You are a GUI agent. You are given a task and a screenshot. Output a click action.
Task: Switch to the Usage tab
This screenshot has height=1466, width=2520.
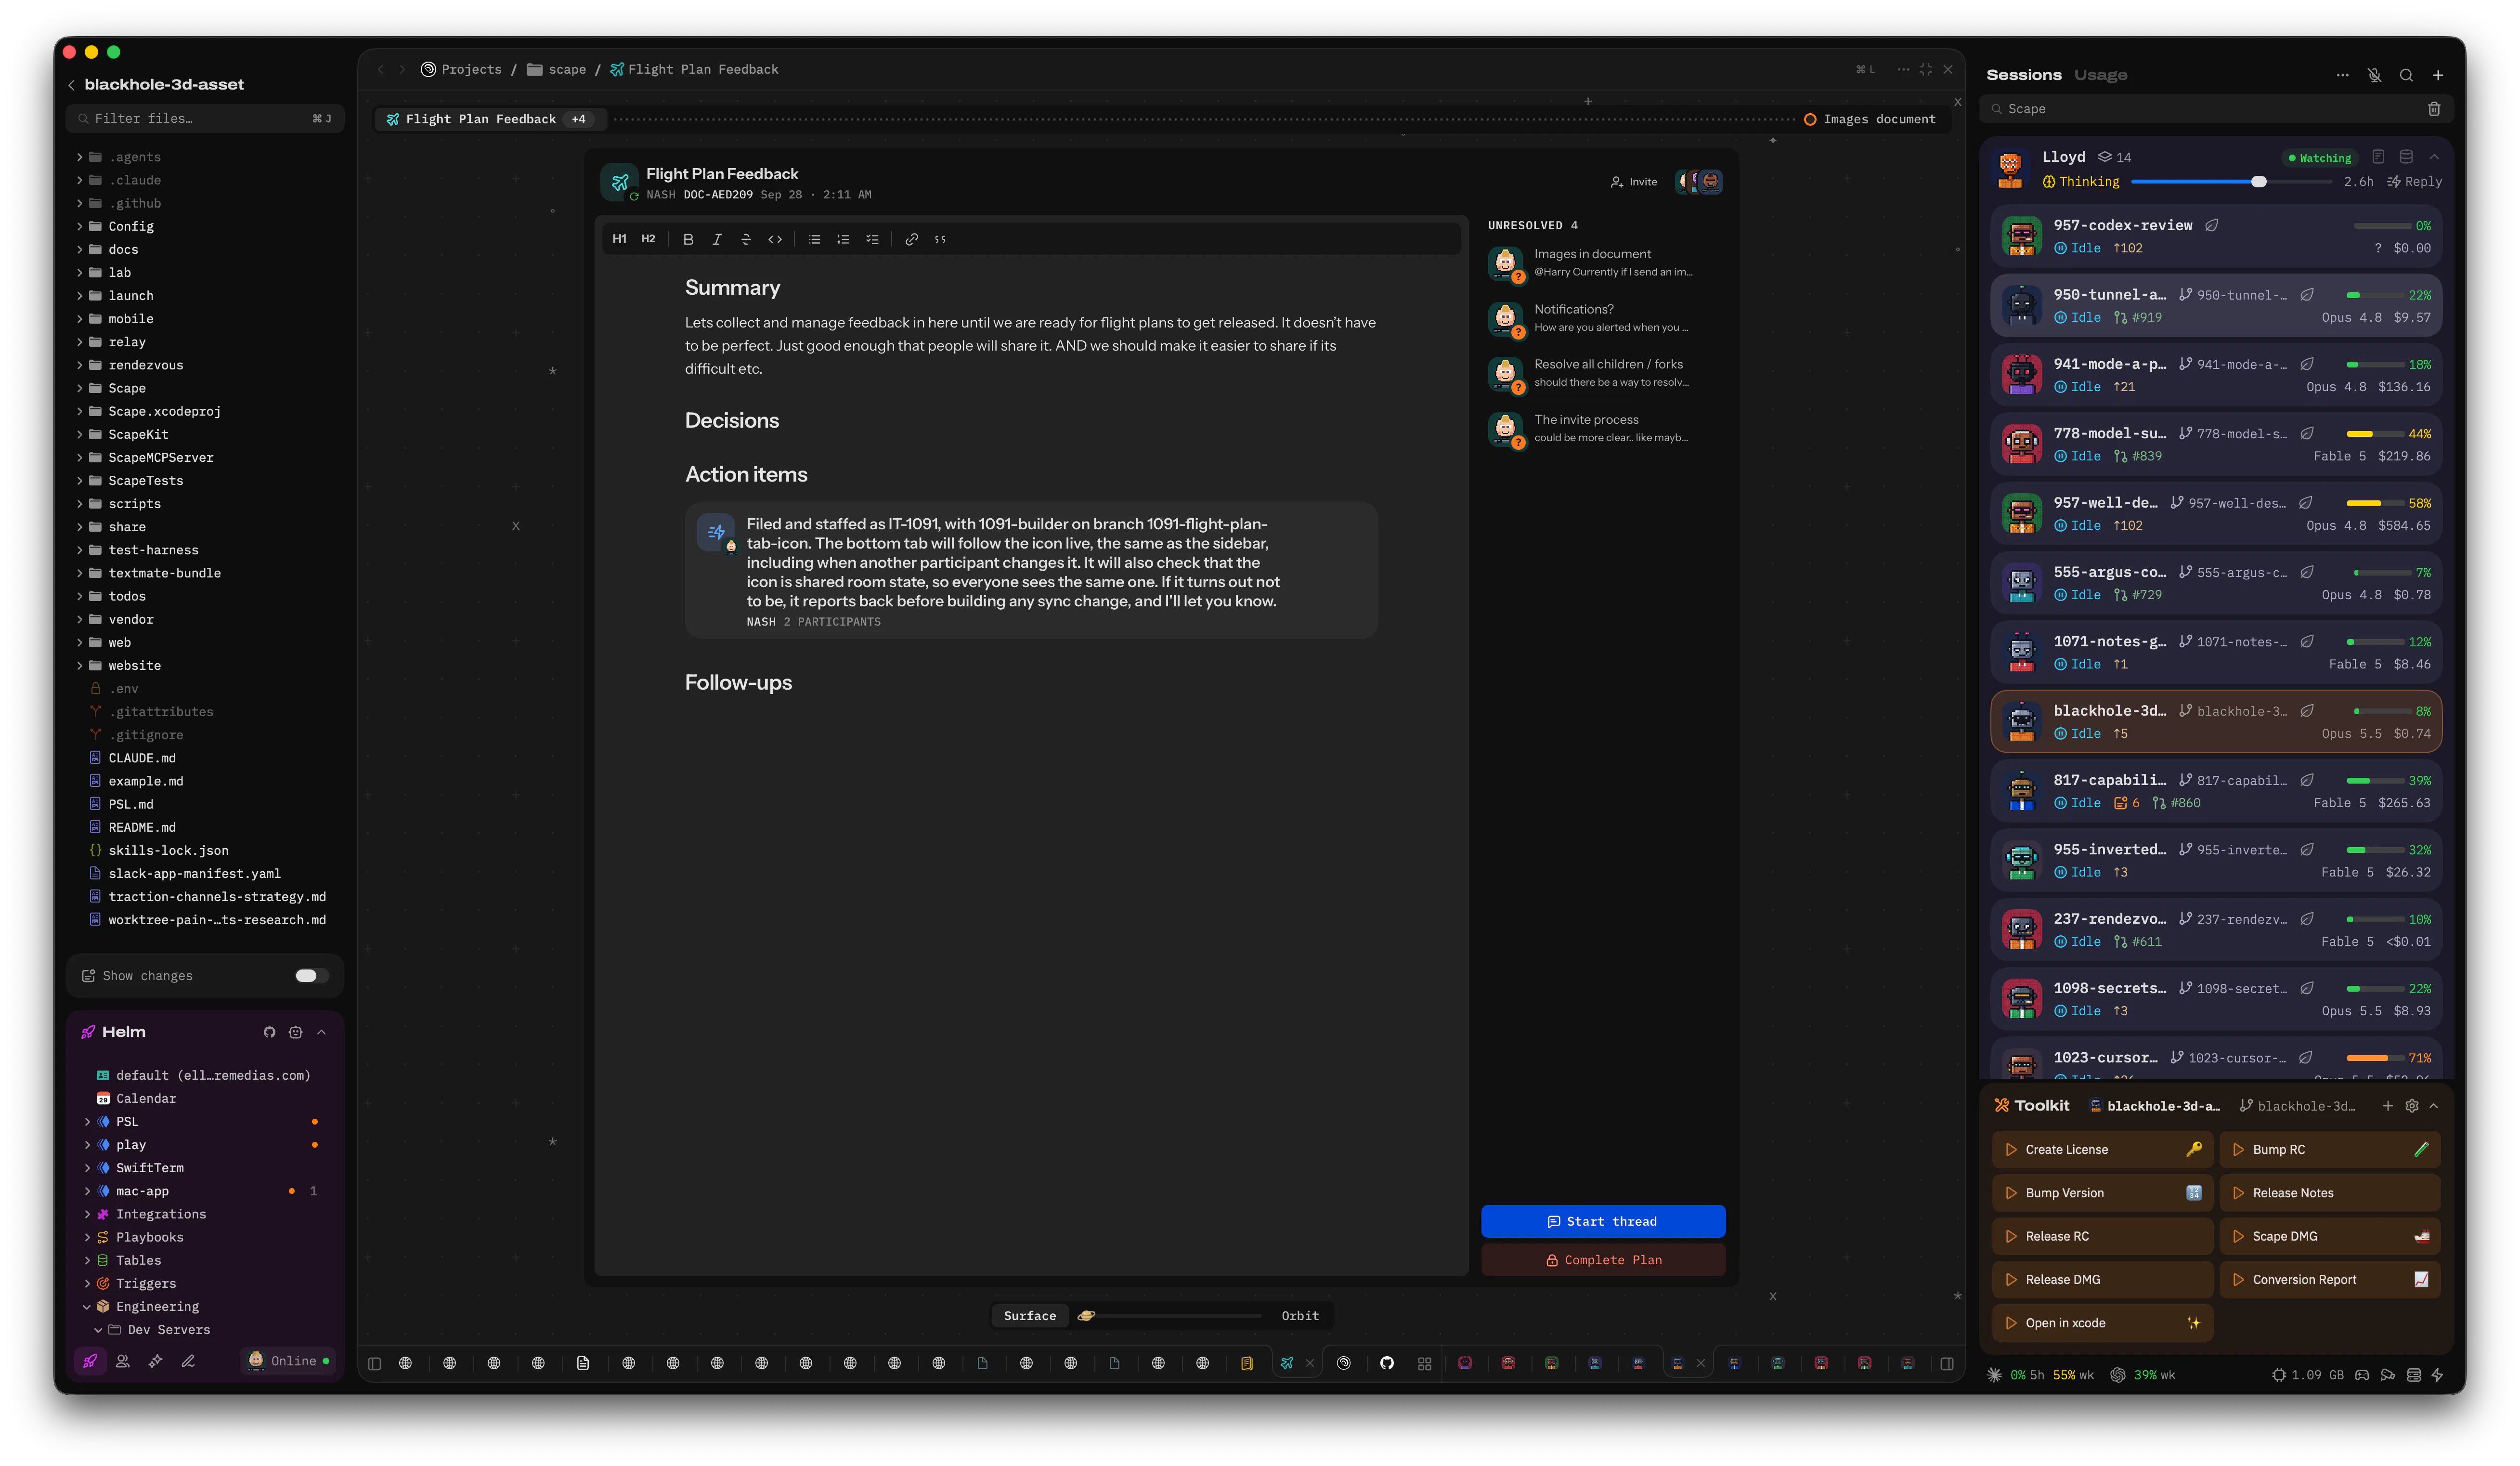tap(2100, 75)
